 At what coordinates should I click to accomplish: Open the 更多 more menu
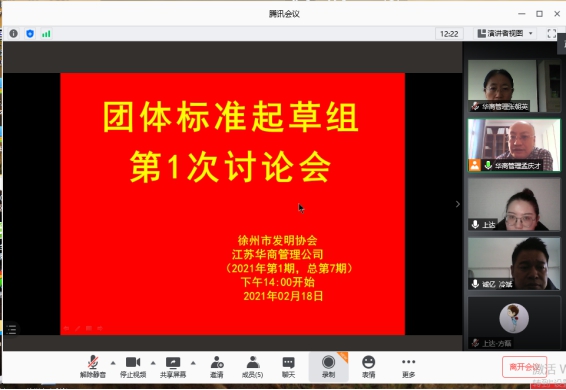coord(408,367)
